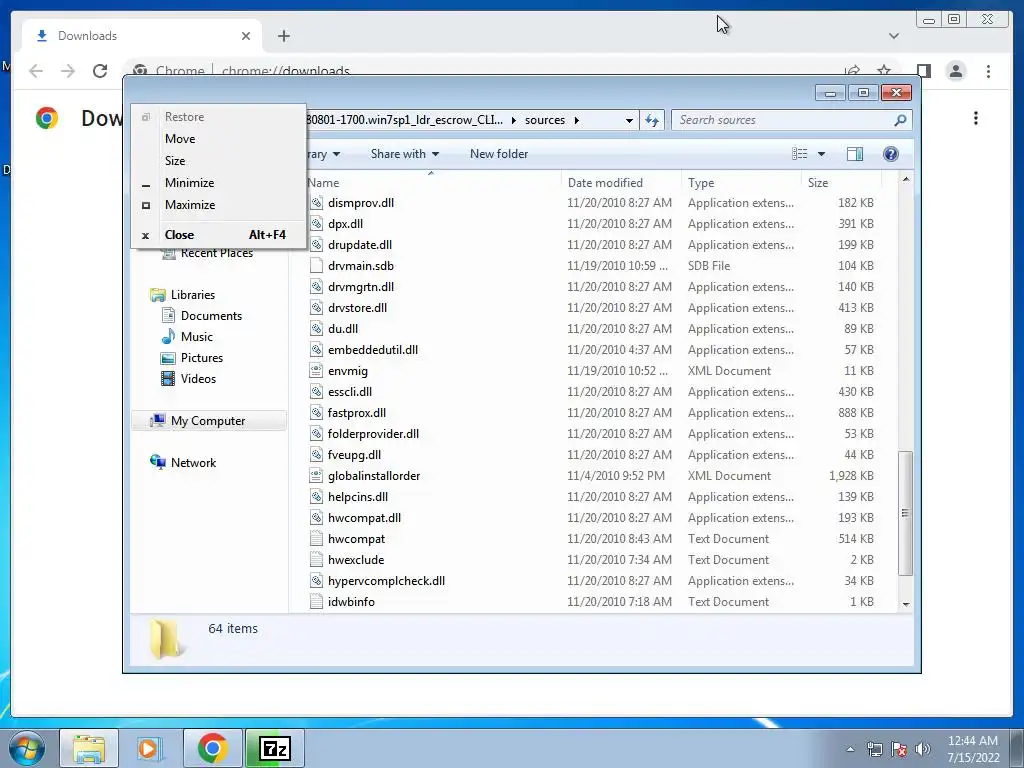1024x768 pixels.
Task: Select hypervcomplcheck.dll file
Action: [x=387, y=581]
